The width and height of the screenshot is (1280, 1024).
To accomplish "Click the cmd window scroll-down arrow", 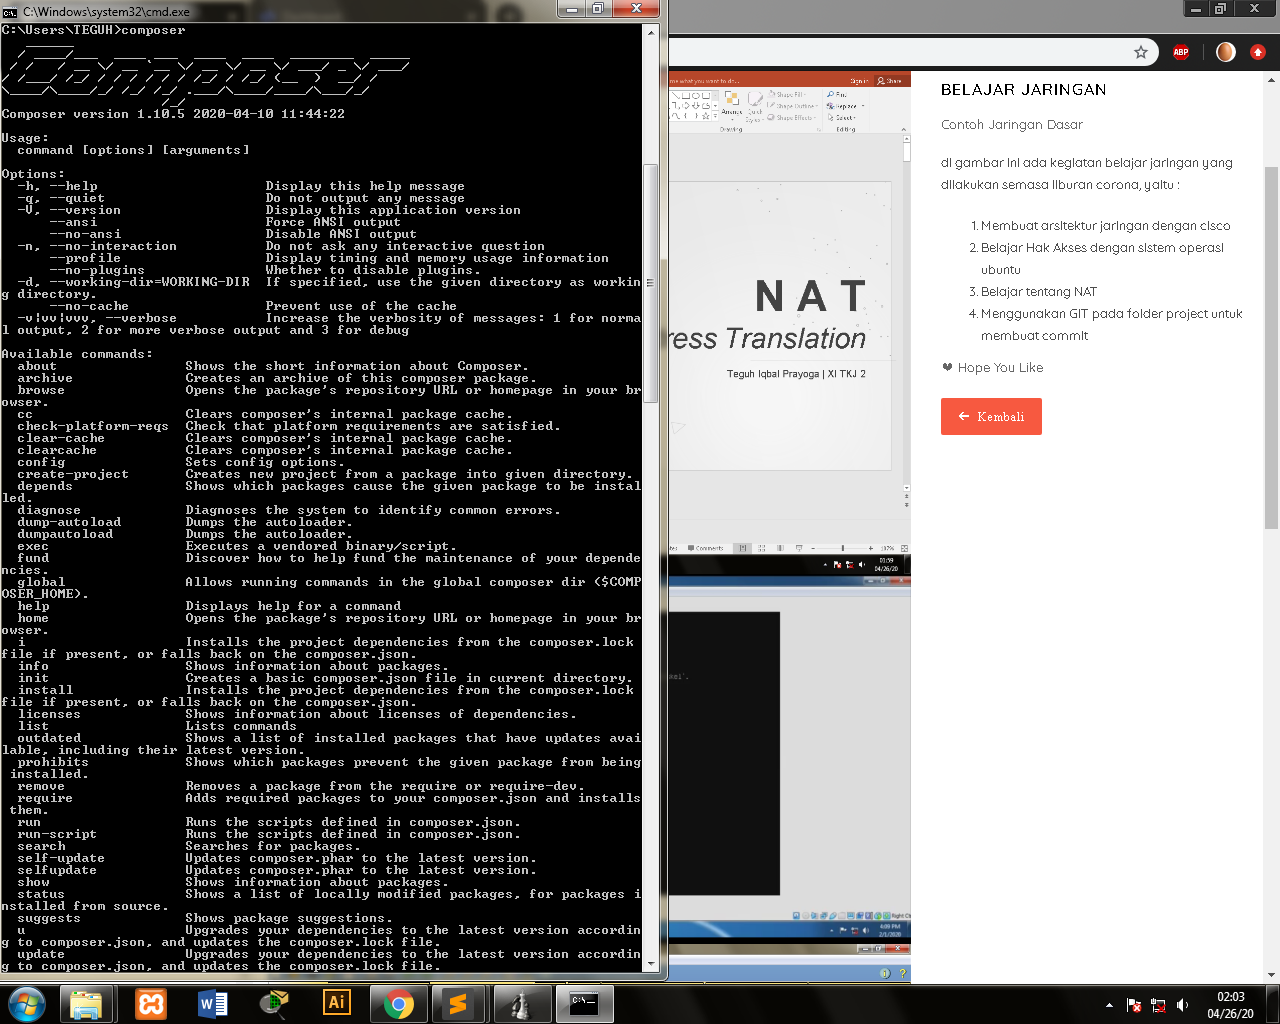I will (x=651, y=964).
